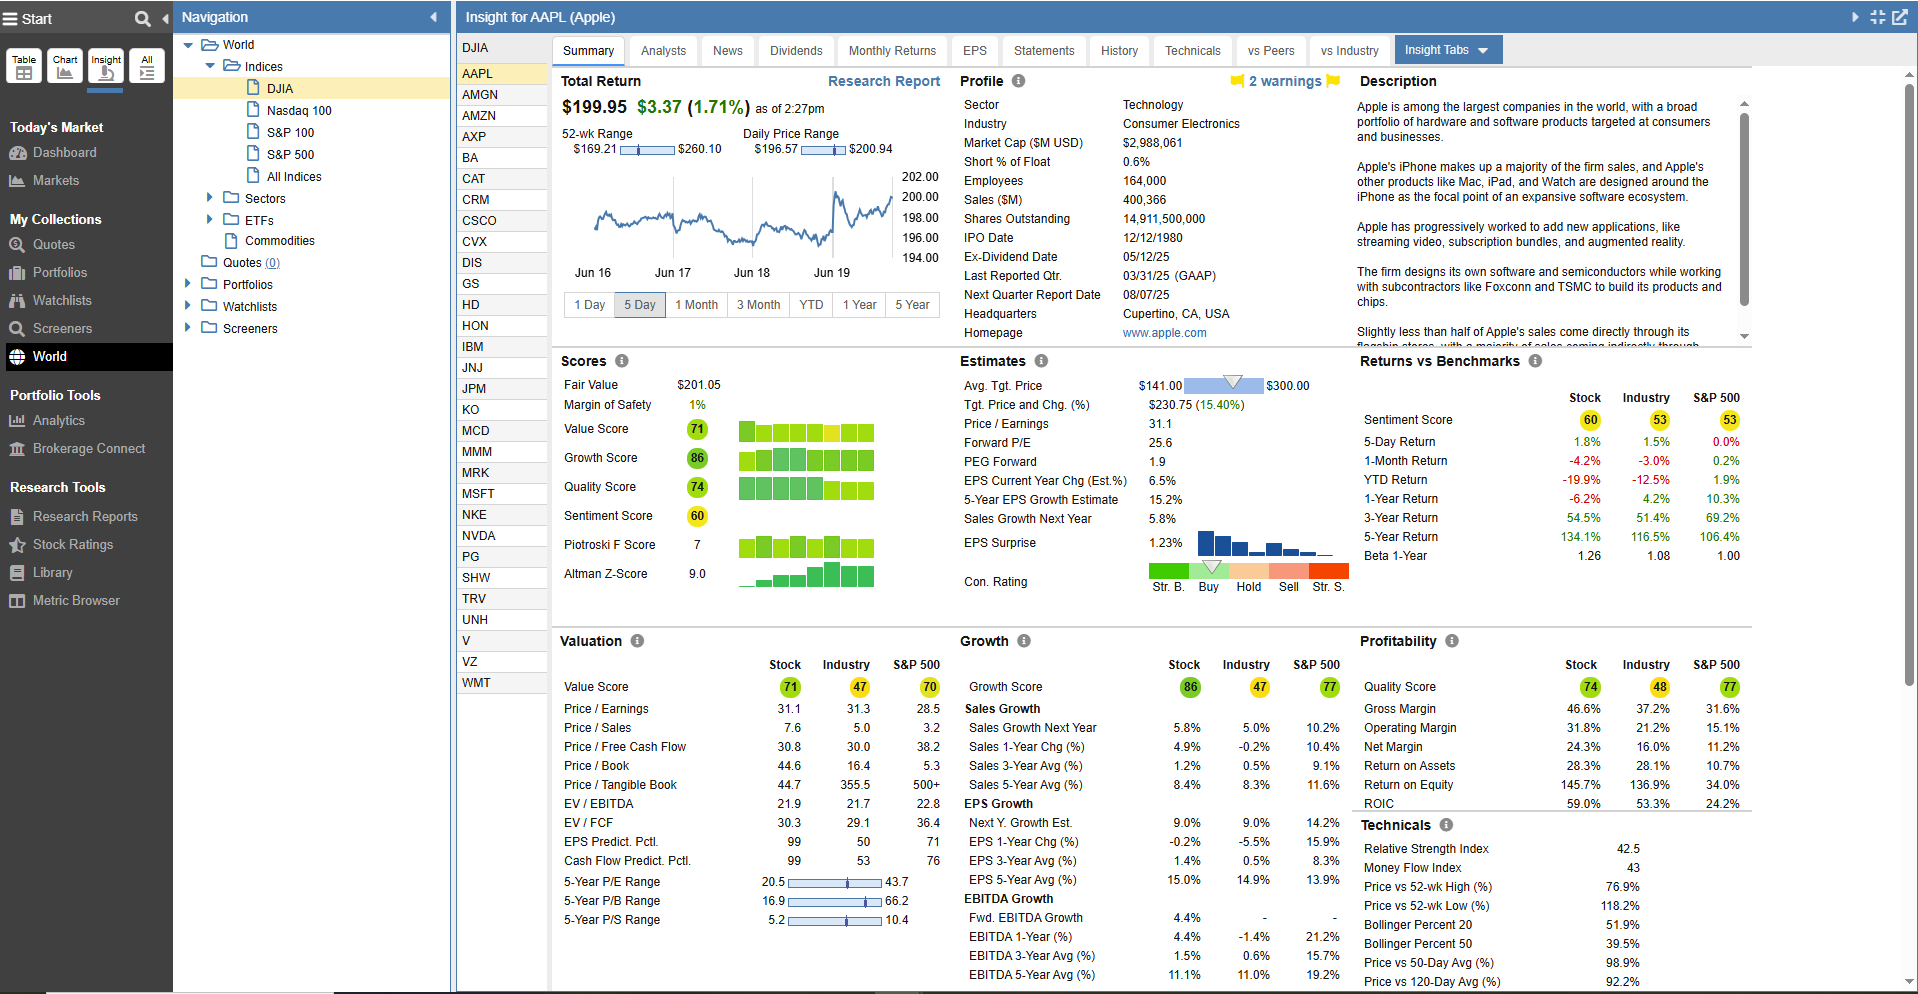Open vs Peers tab

(x=1271, y=51)
